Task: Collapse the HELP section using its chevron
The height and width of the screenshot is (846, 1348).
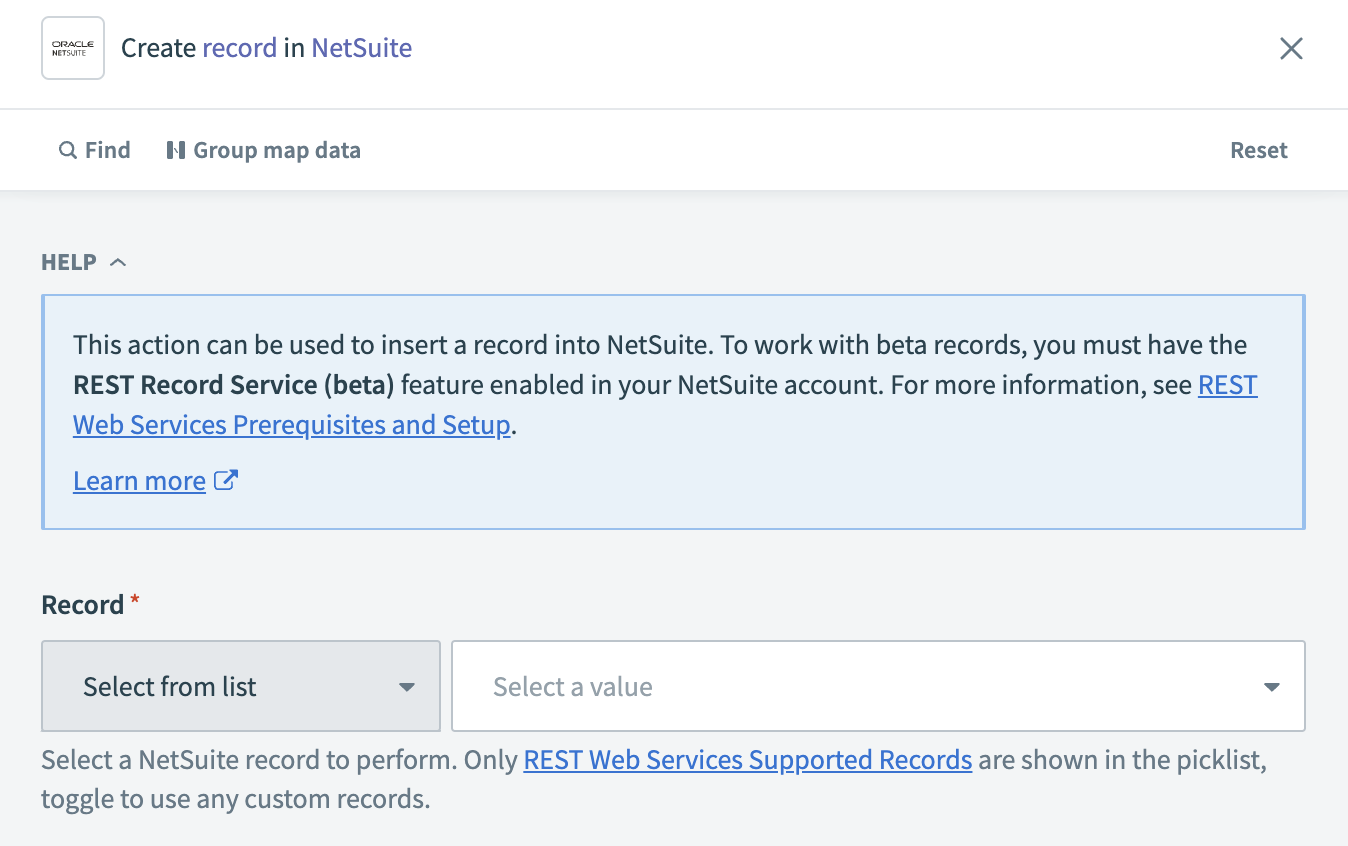Action: point(117,261)
